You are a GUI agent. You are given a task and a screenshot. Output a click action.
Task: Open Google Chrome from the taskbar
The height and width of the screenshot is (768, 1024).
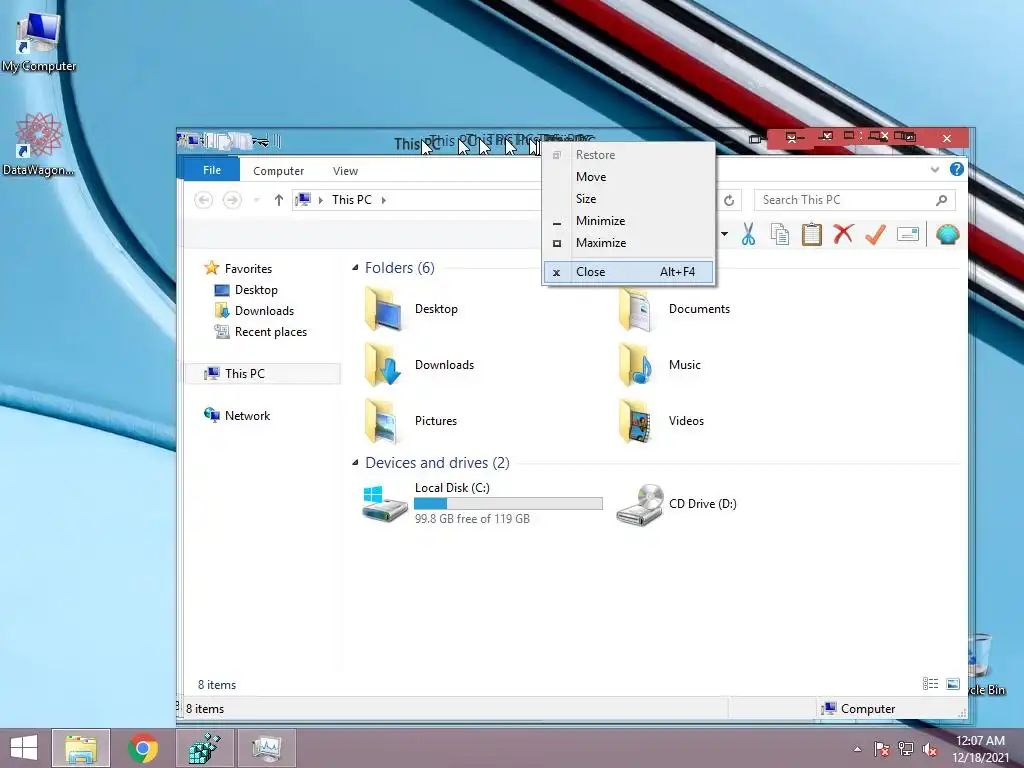pos(143,748)
